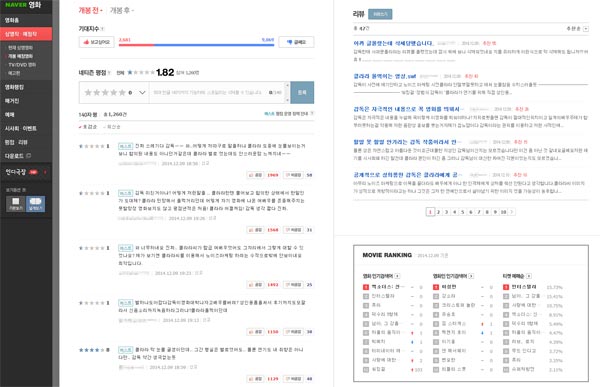
Task: Expand the NAVER 영화 인디극장 sidebar arrow
Action: click(46, 172)
